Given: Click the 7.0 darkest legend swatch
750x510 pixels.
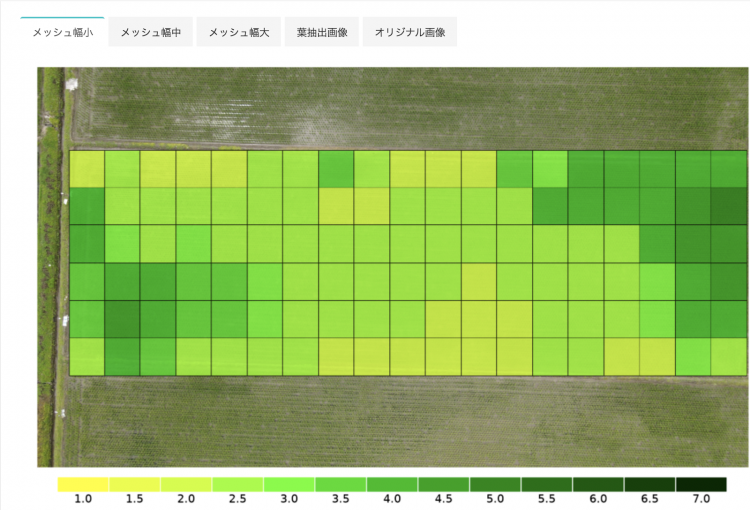Looking at the screenshot, I should (x=701, y=484).
